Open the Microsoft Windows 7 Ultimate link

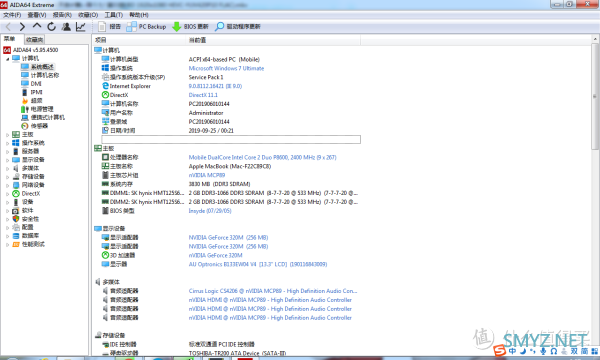coord(226,68)
